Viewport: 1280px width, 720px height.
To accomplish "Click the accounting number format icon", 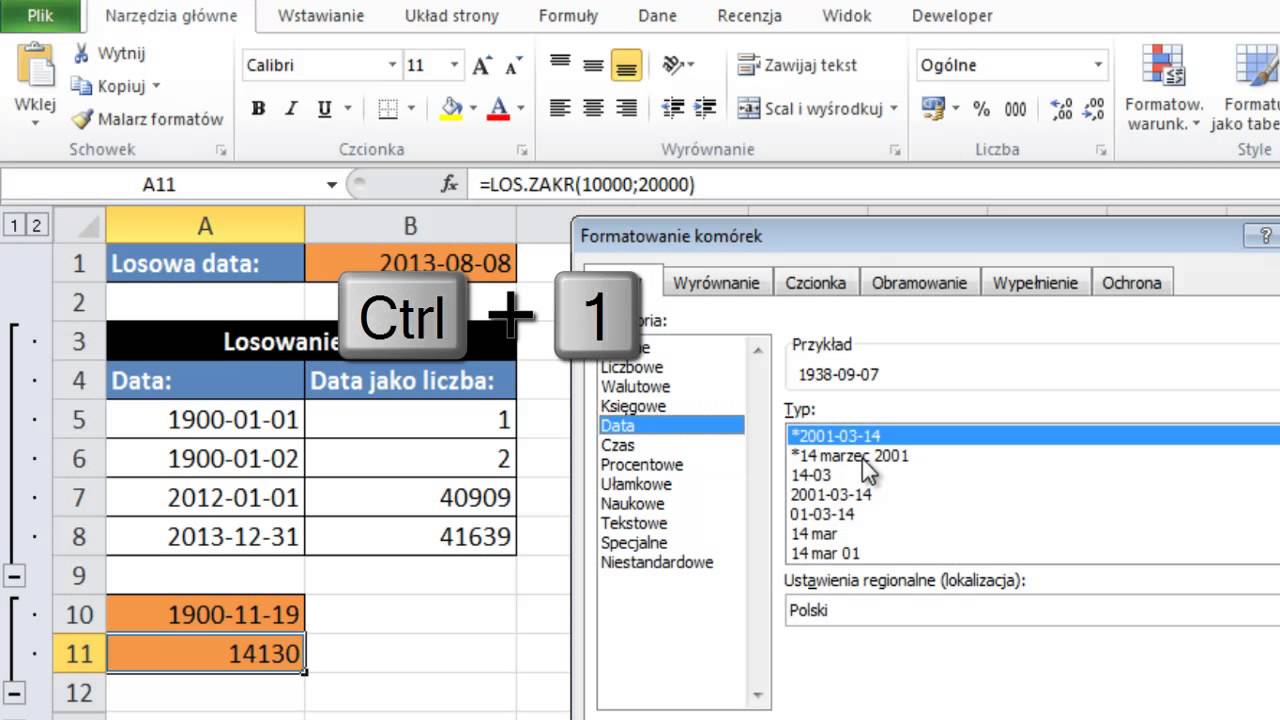I will click(933, 108).
